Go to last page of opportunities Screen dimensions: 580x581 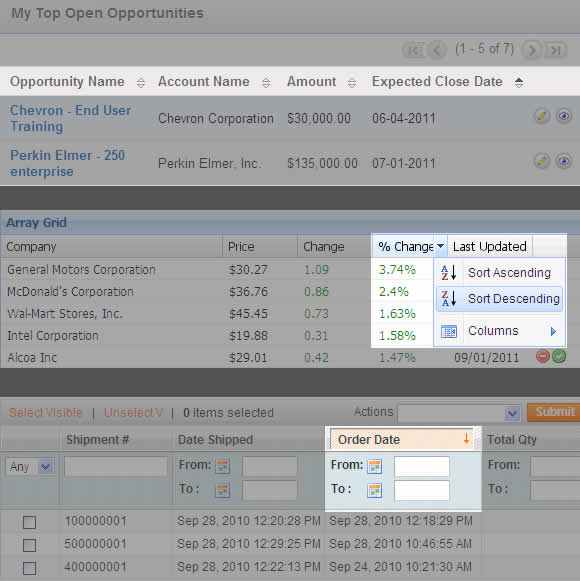tap(556, 50)
